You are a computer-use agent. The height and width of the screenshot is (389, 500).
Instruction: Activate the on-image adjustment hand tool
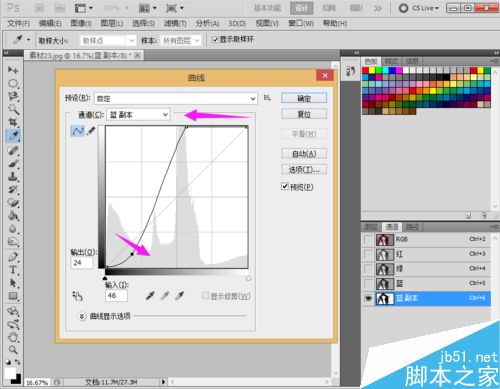(x=77, y=296)
